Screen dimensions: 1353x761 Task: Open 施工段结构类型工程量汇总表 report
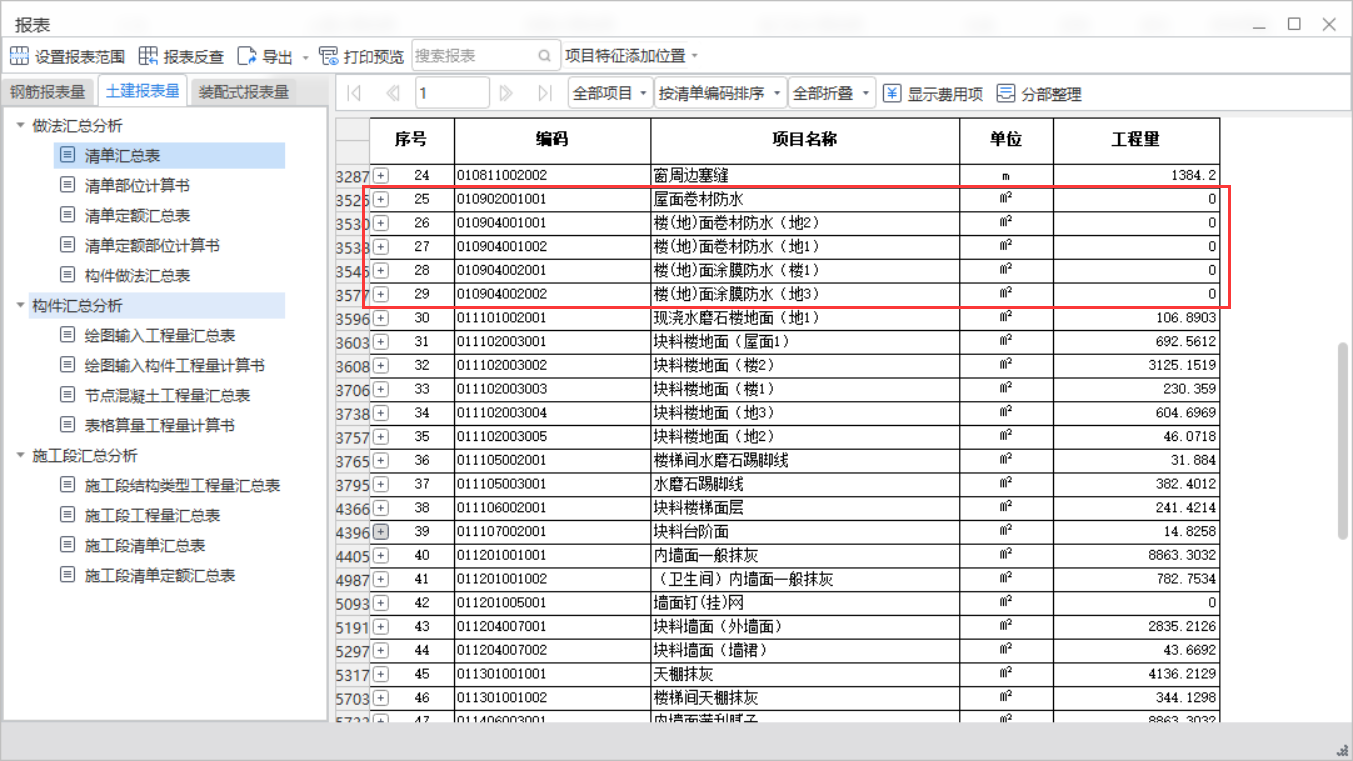click(182, 485)
